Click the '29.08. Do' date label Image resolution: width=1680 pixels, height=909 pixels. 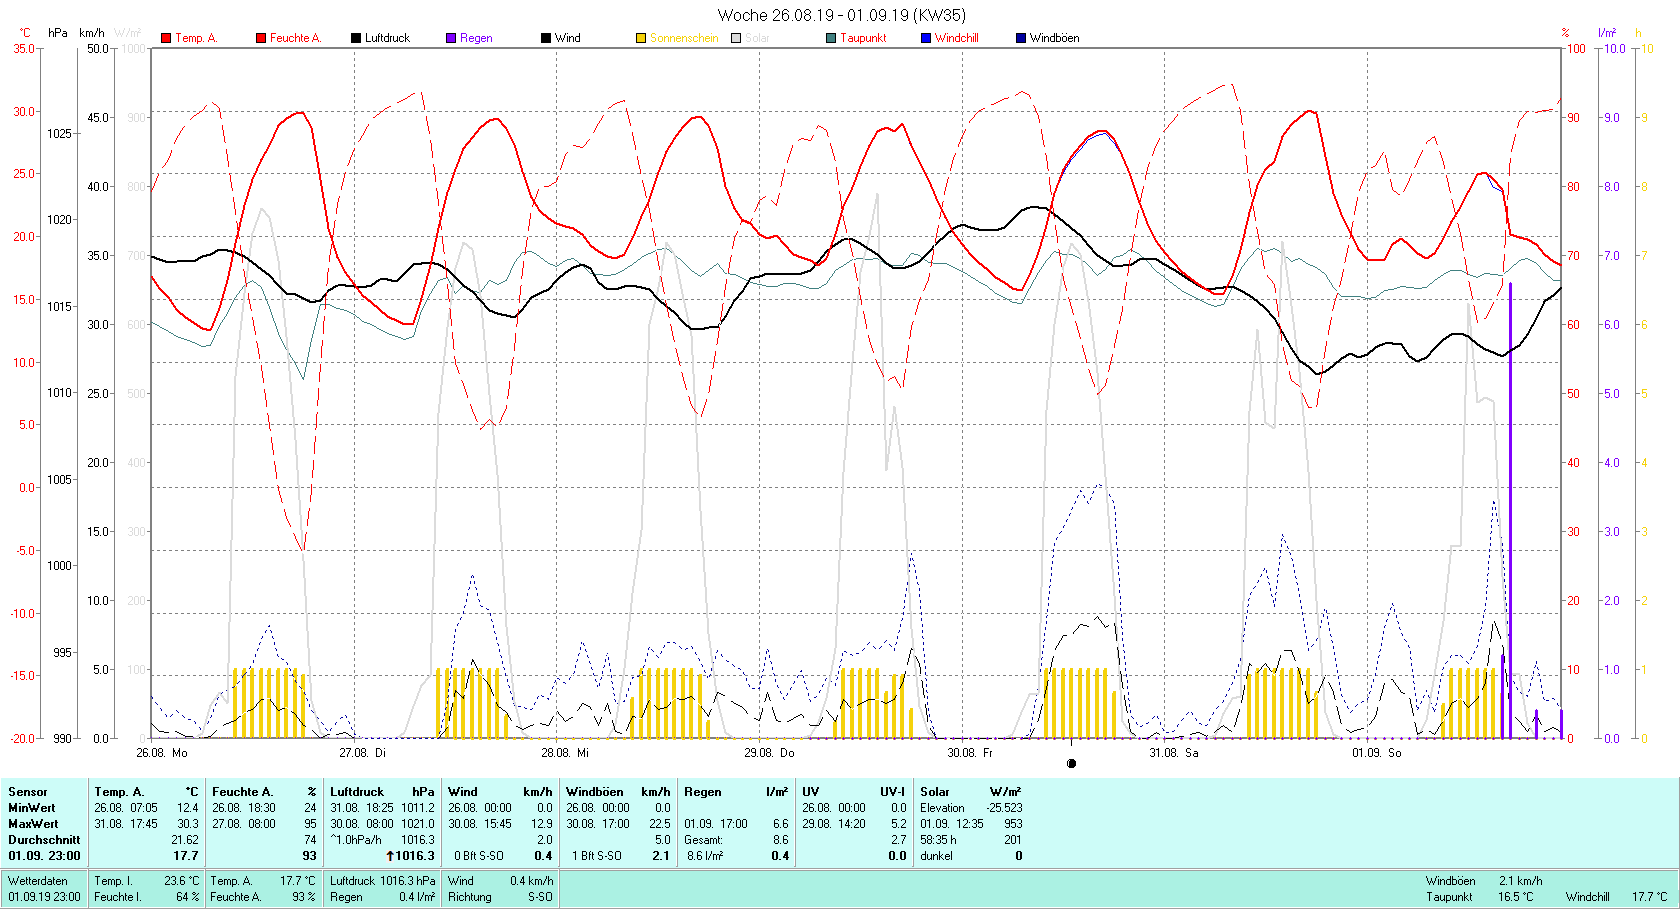point(769,753)
